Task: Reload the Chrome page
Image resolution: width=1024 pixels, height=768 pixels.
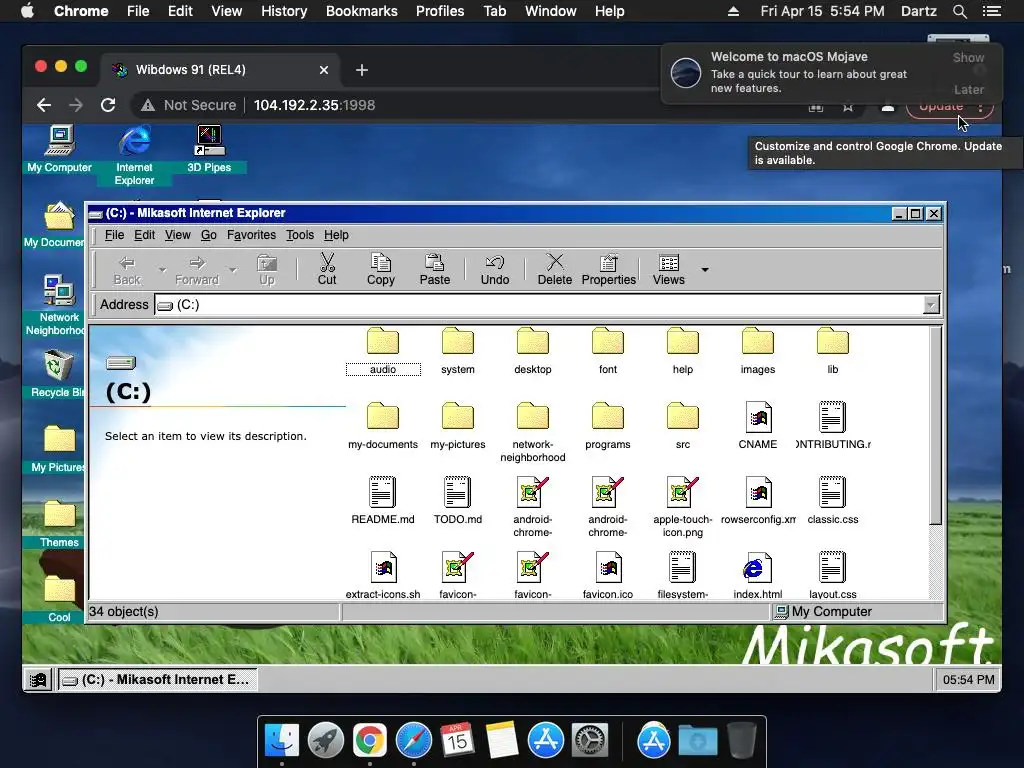Action: coord(108,105)
